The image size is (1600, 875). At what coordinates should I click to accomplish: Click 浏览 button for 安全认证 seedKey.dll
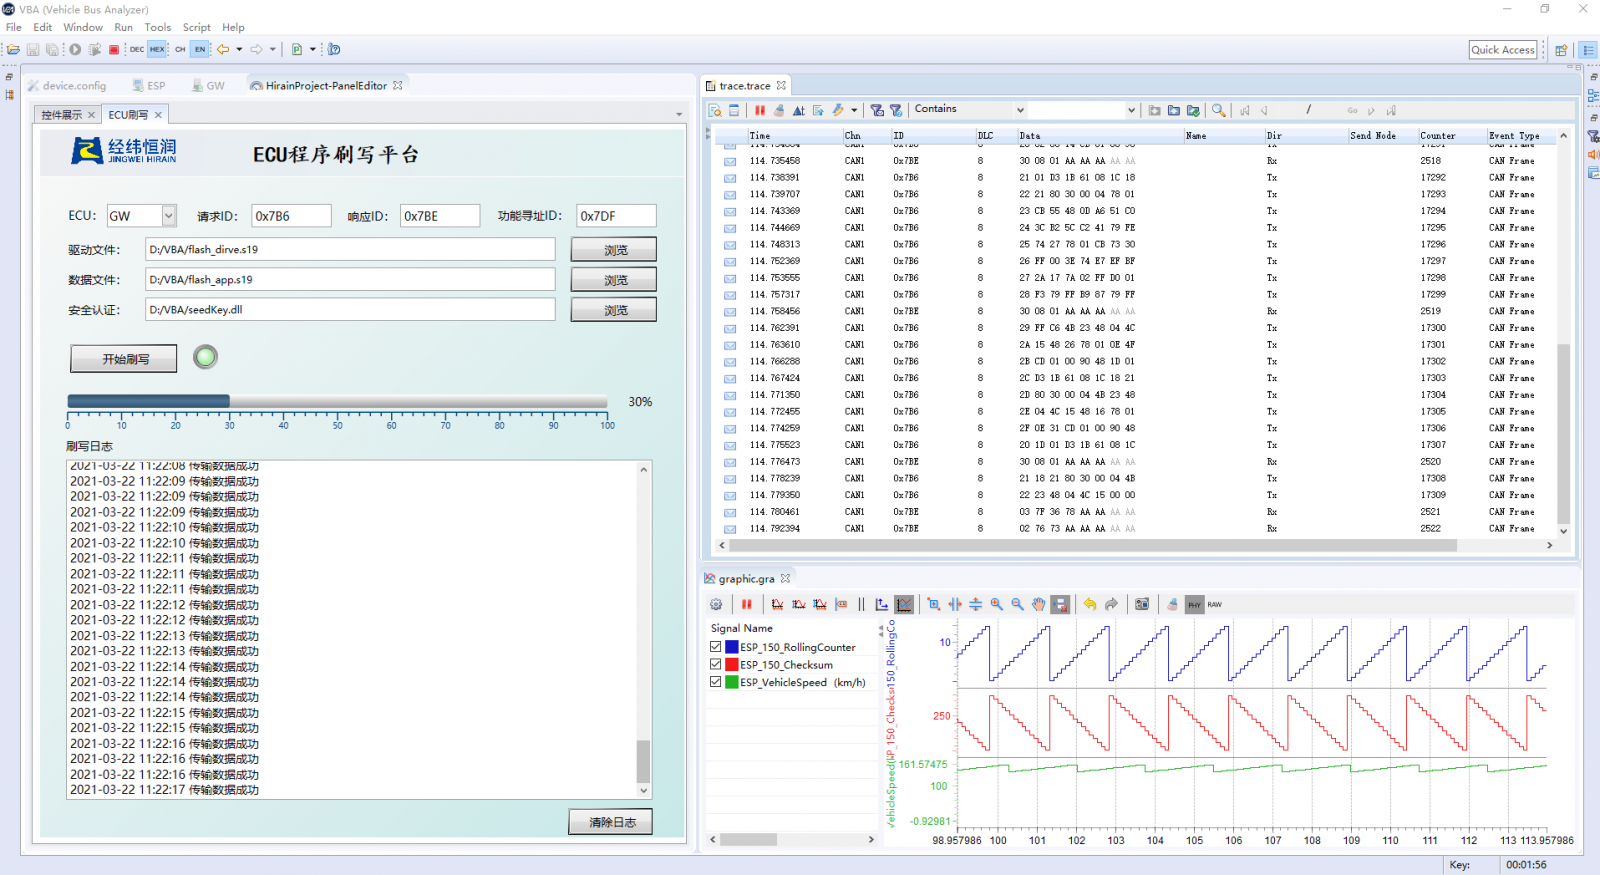tap(614, 310)
